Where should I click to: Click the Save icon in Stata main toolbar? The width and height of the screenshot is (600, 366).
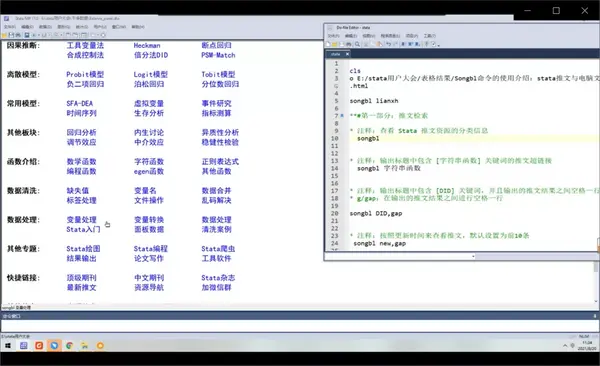coord(11,35)
